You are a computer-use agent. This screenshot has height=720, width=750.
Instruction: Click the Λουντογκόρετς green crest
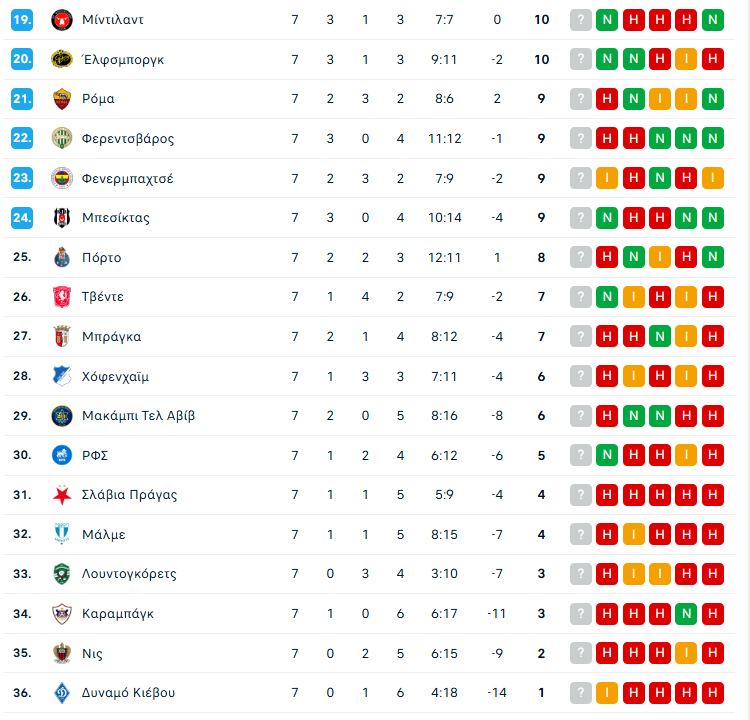coord(62,574)
